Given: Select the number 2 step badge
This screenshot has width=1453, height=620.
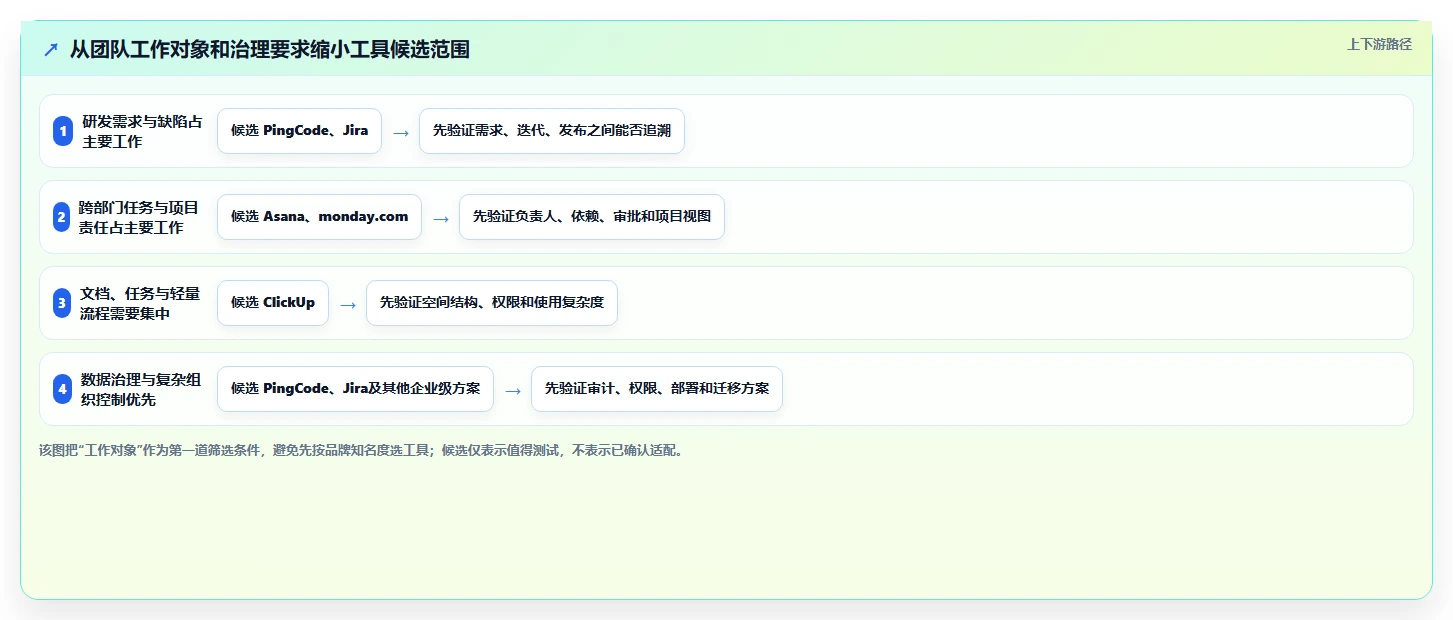Looking at the screenshot, I should pyautogui.click(x=63, y=217).
